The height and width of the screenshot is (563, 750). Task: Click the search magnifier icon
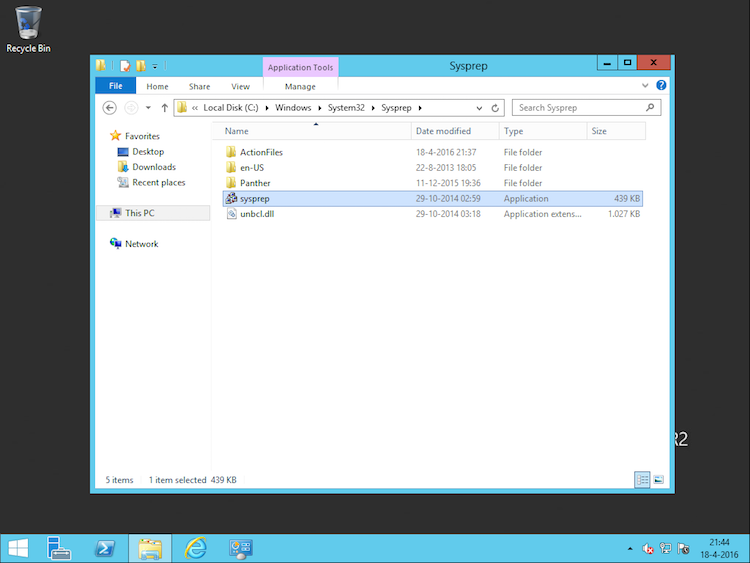[x=650, y=108]
